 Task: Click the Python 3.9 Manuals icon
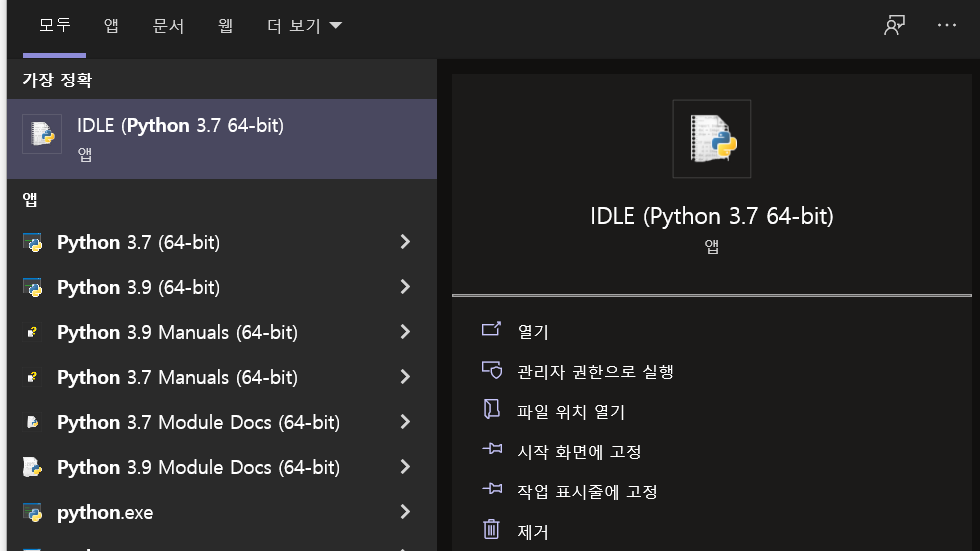(x=32, y=332)
